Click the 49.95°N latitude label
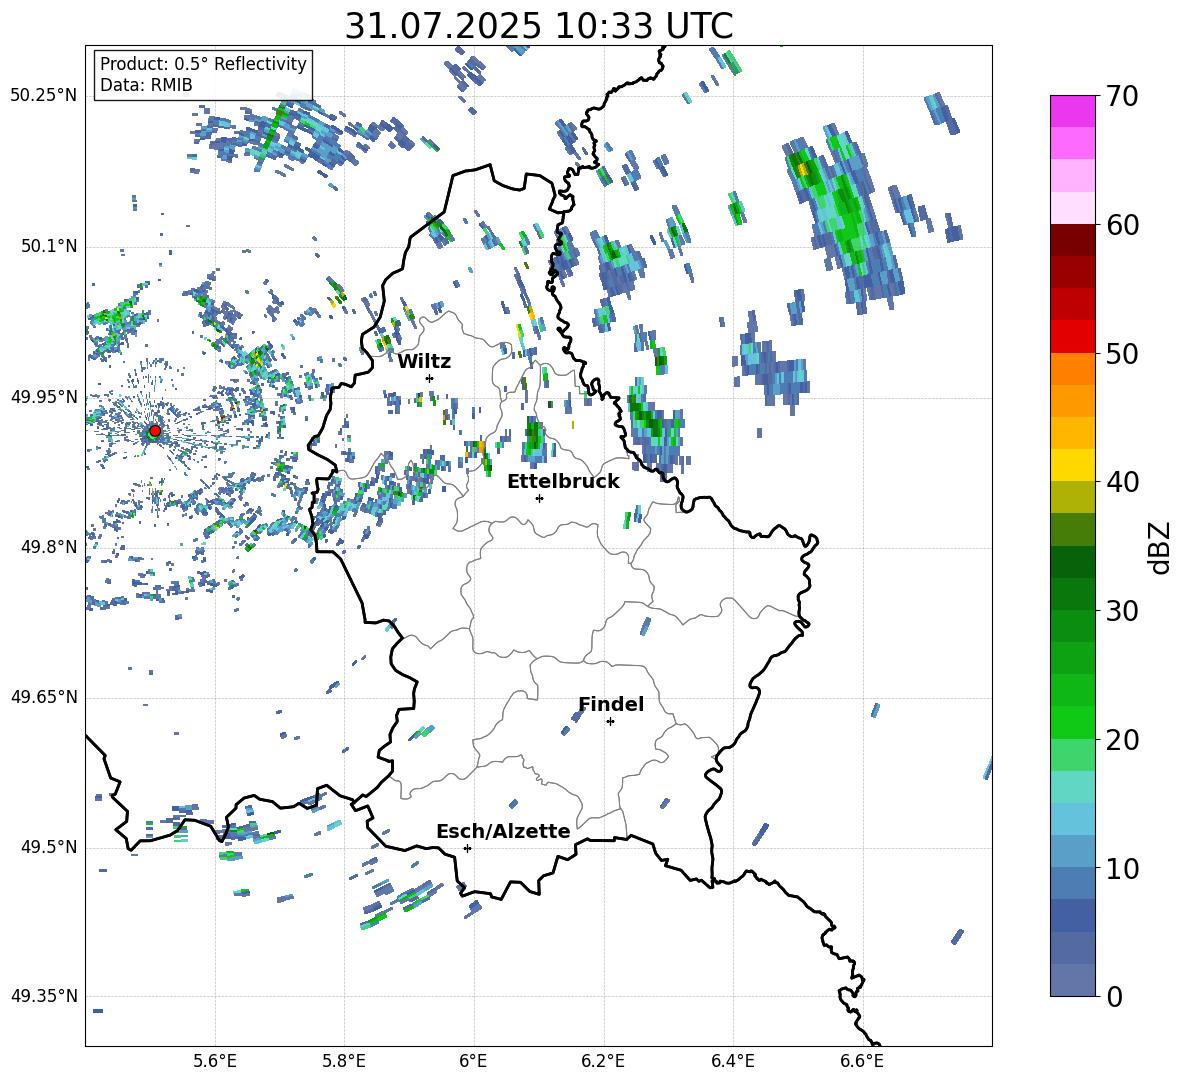The height and width of the screenshot is (1081, 1184). [44, 396]
